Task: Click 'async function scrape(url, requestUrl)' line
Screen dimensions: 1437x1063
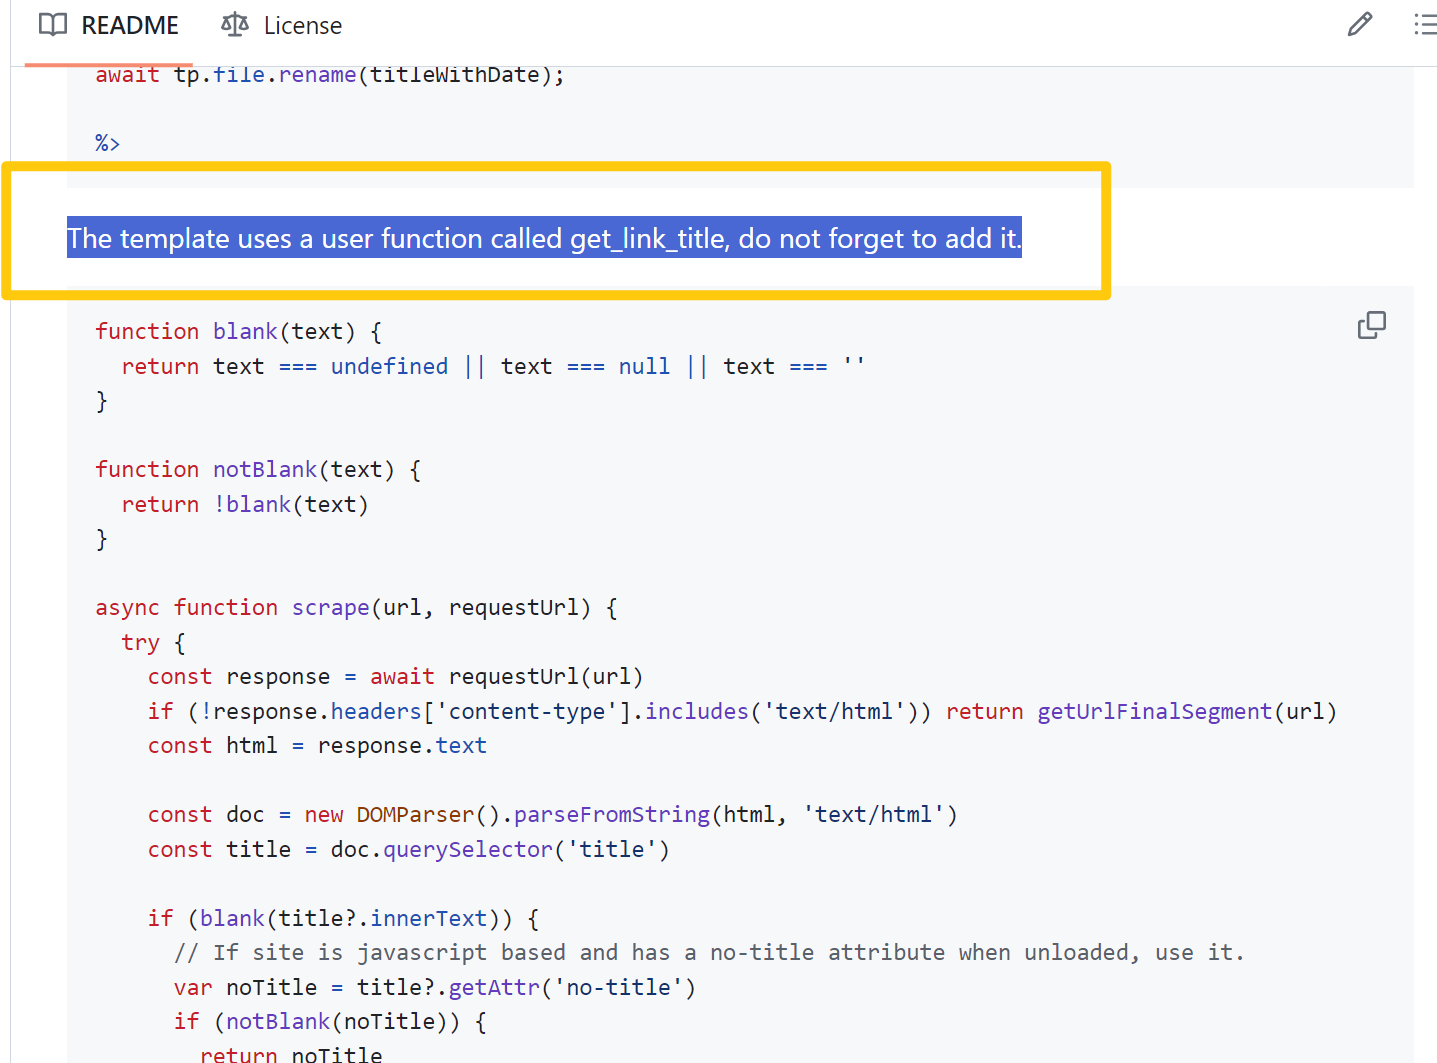Action: pyautogui.click(x=356, y=607)
